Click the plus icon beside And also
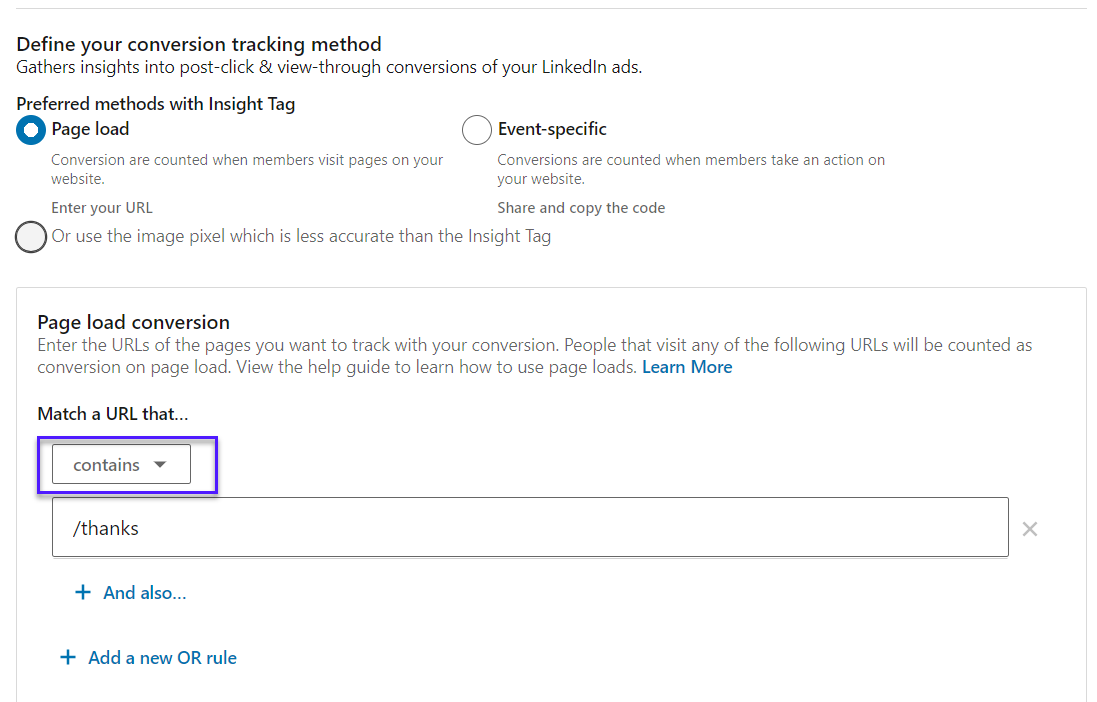 83,593
